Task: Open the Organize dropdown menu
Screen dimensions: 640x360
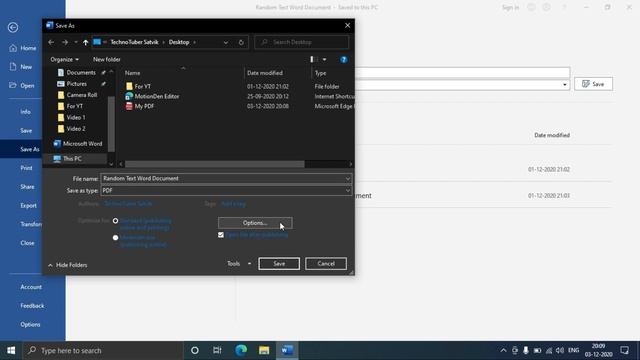Action: coord(64,60)
